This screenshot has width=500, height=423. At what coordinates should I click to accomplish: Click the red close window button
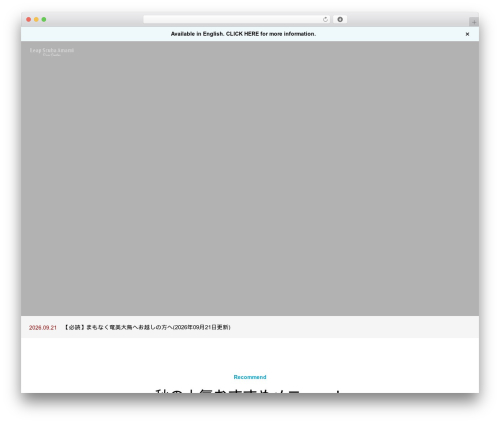pos(29,19)
